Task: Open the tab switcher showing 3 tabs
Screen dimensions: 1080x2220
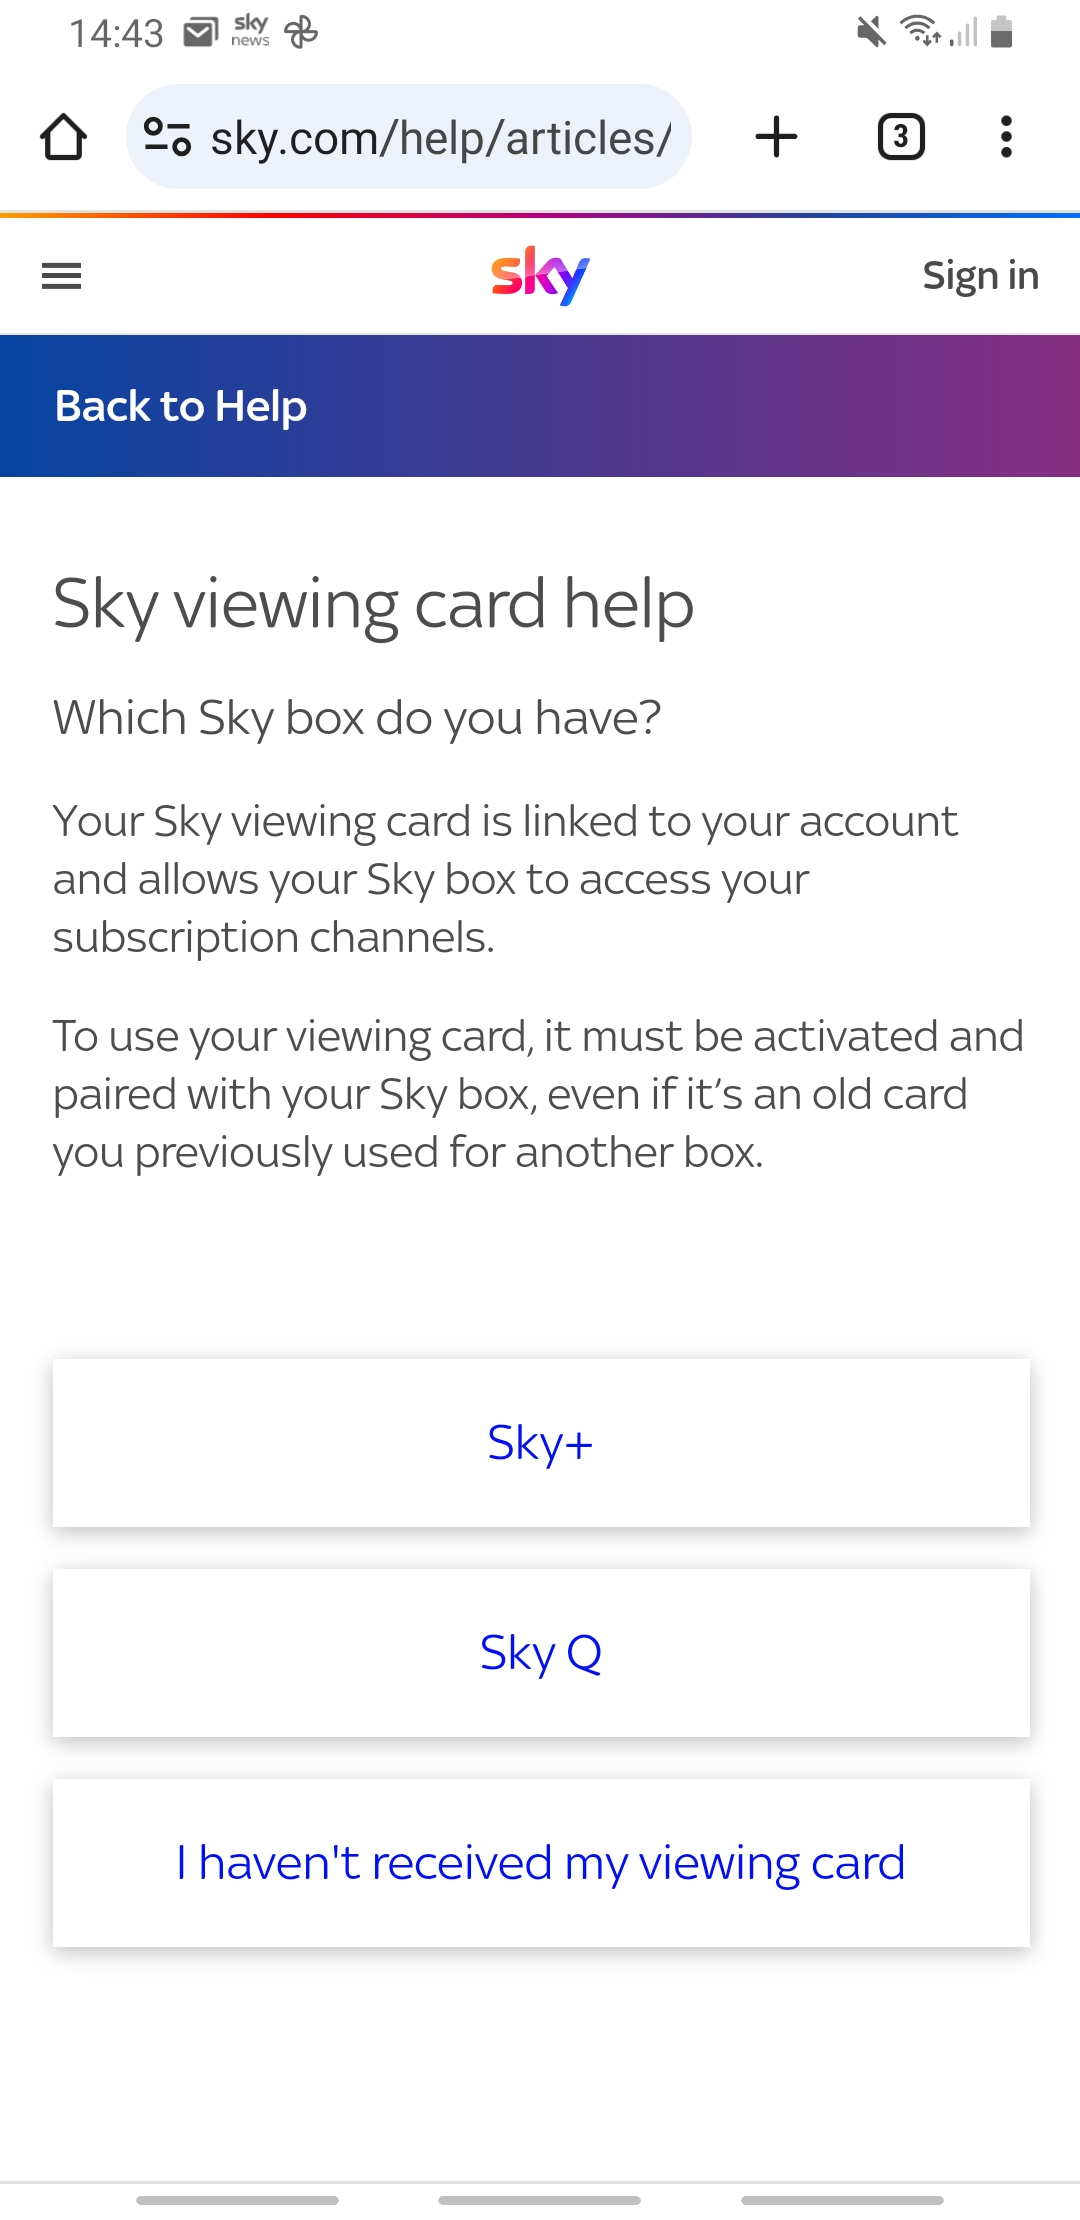Action: click(x=900, y=137)
